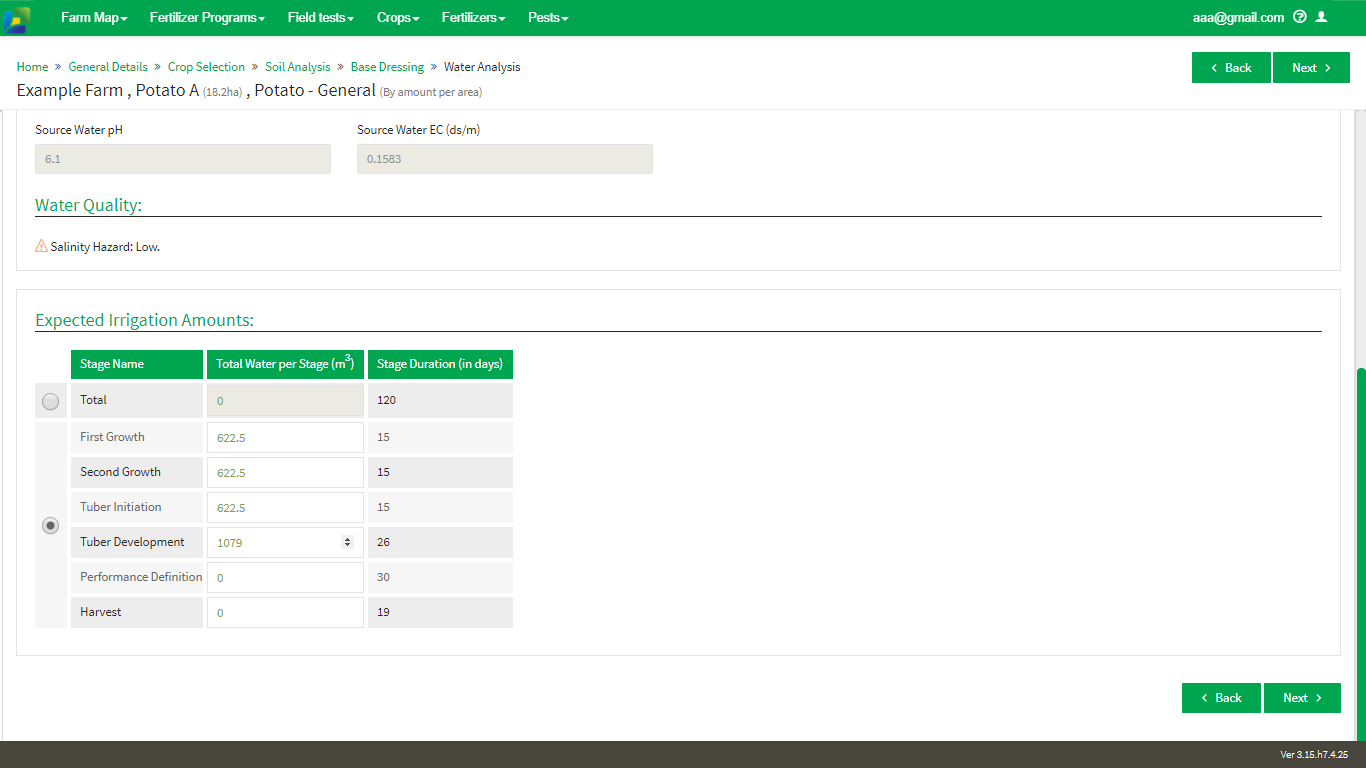
Task: Click the Water Analysis breadcrumb text
Action: tap(482, 67)
